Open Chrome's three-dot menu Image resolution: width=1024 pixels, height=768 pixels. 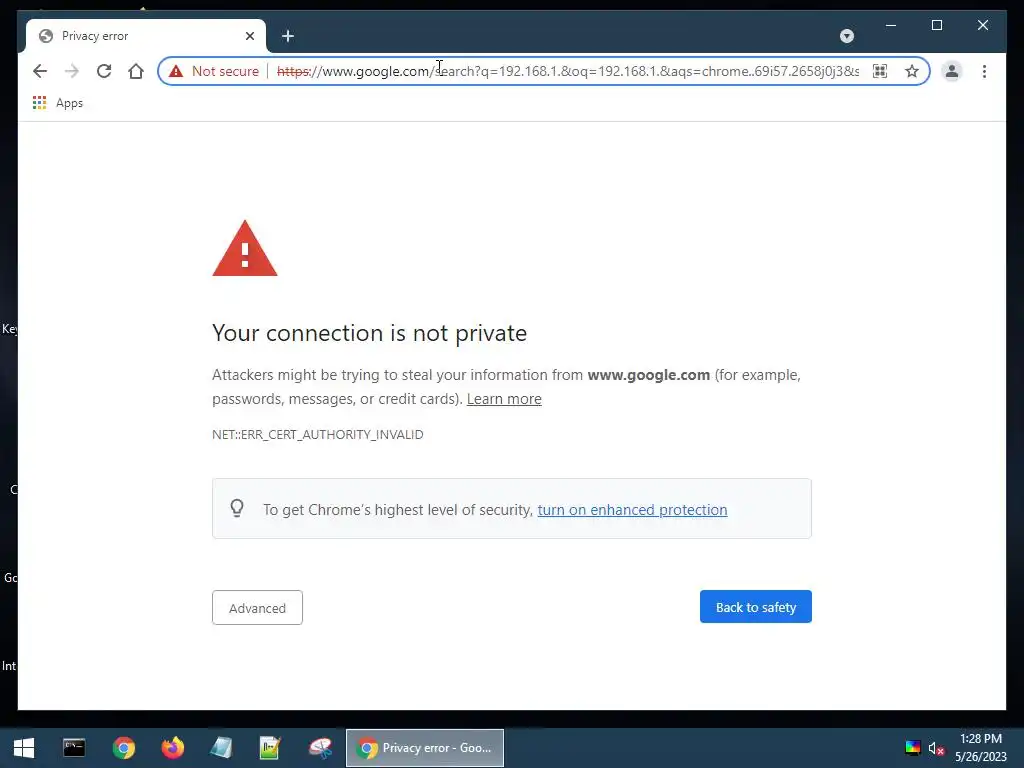[x=984, y=71]
